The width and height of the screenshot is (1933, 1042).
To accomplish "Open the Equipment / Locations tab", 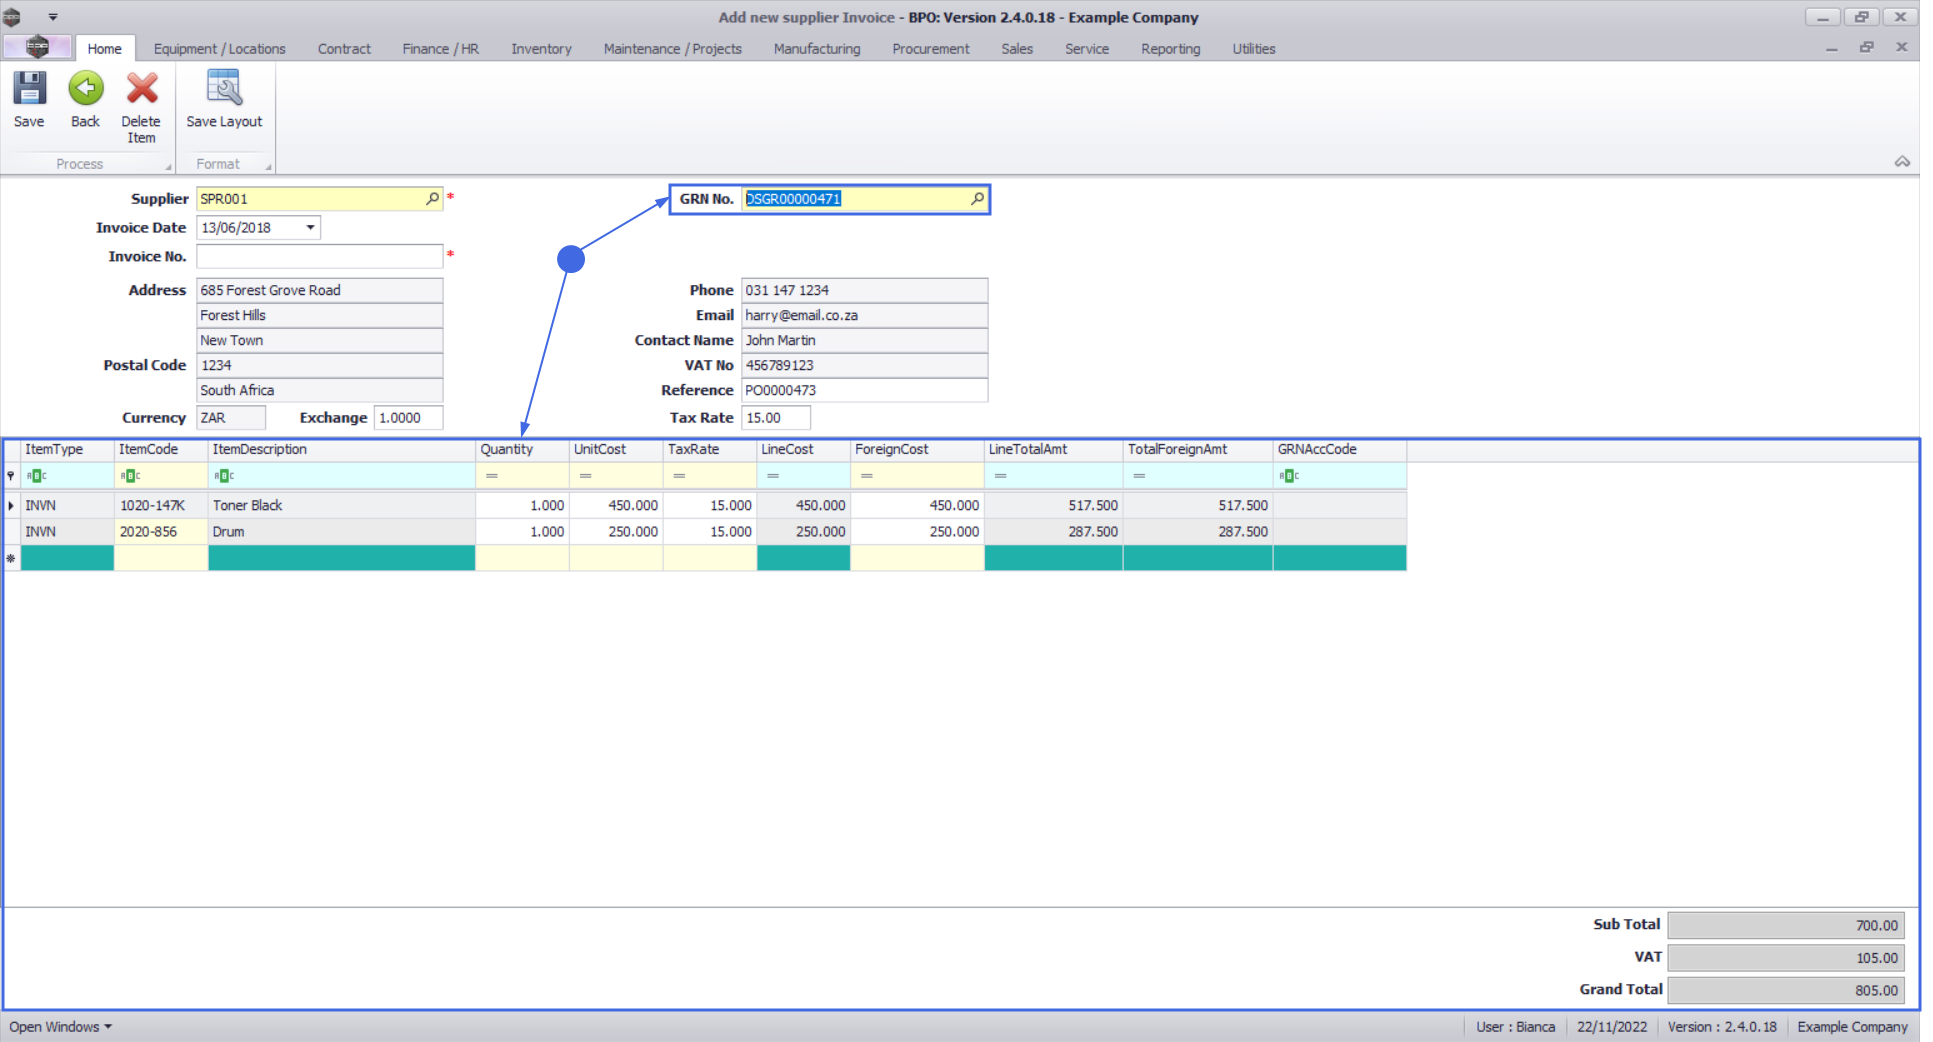I will pos(219,48).
